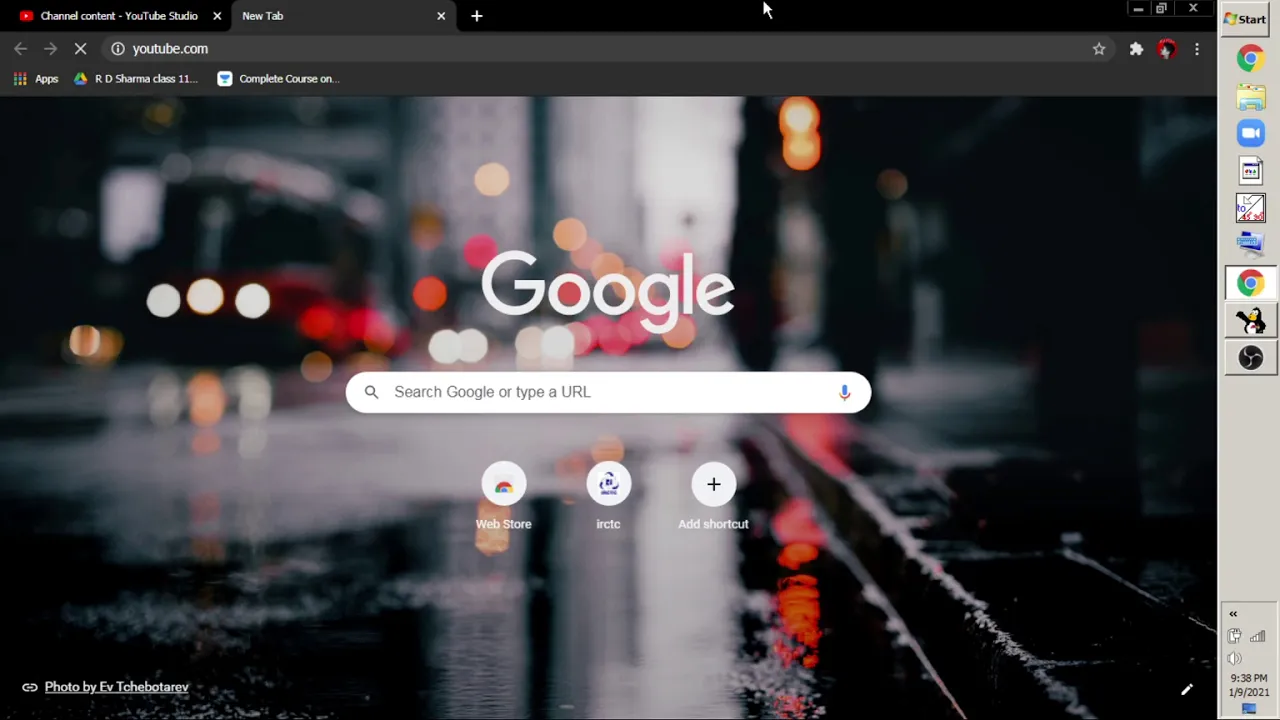
Task: Open File Explorer from taskbar
Action: 1250,97
